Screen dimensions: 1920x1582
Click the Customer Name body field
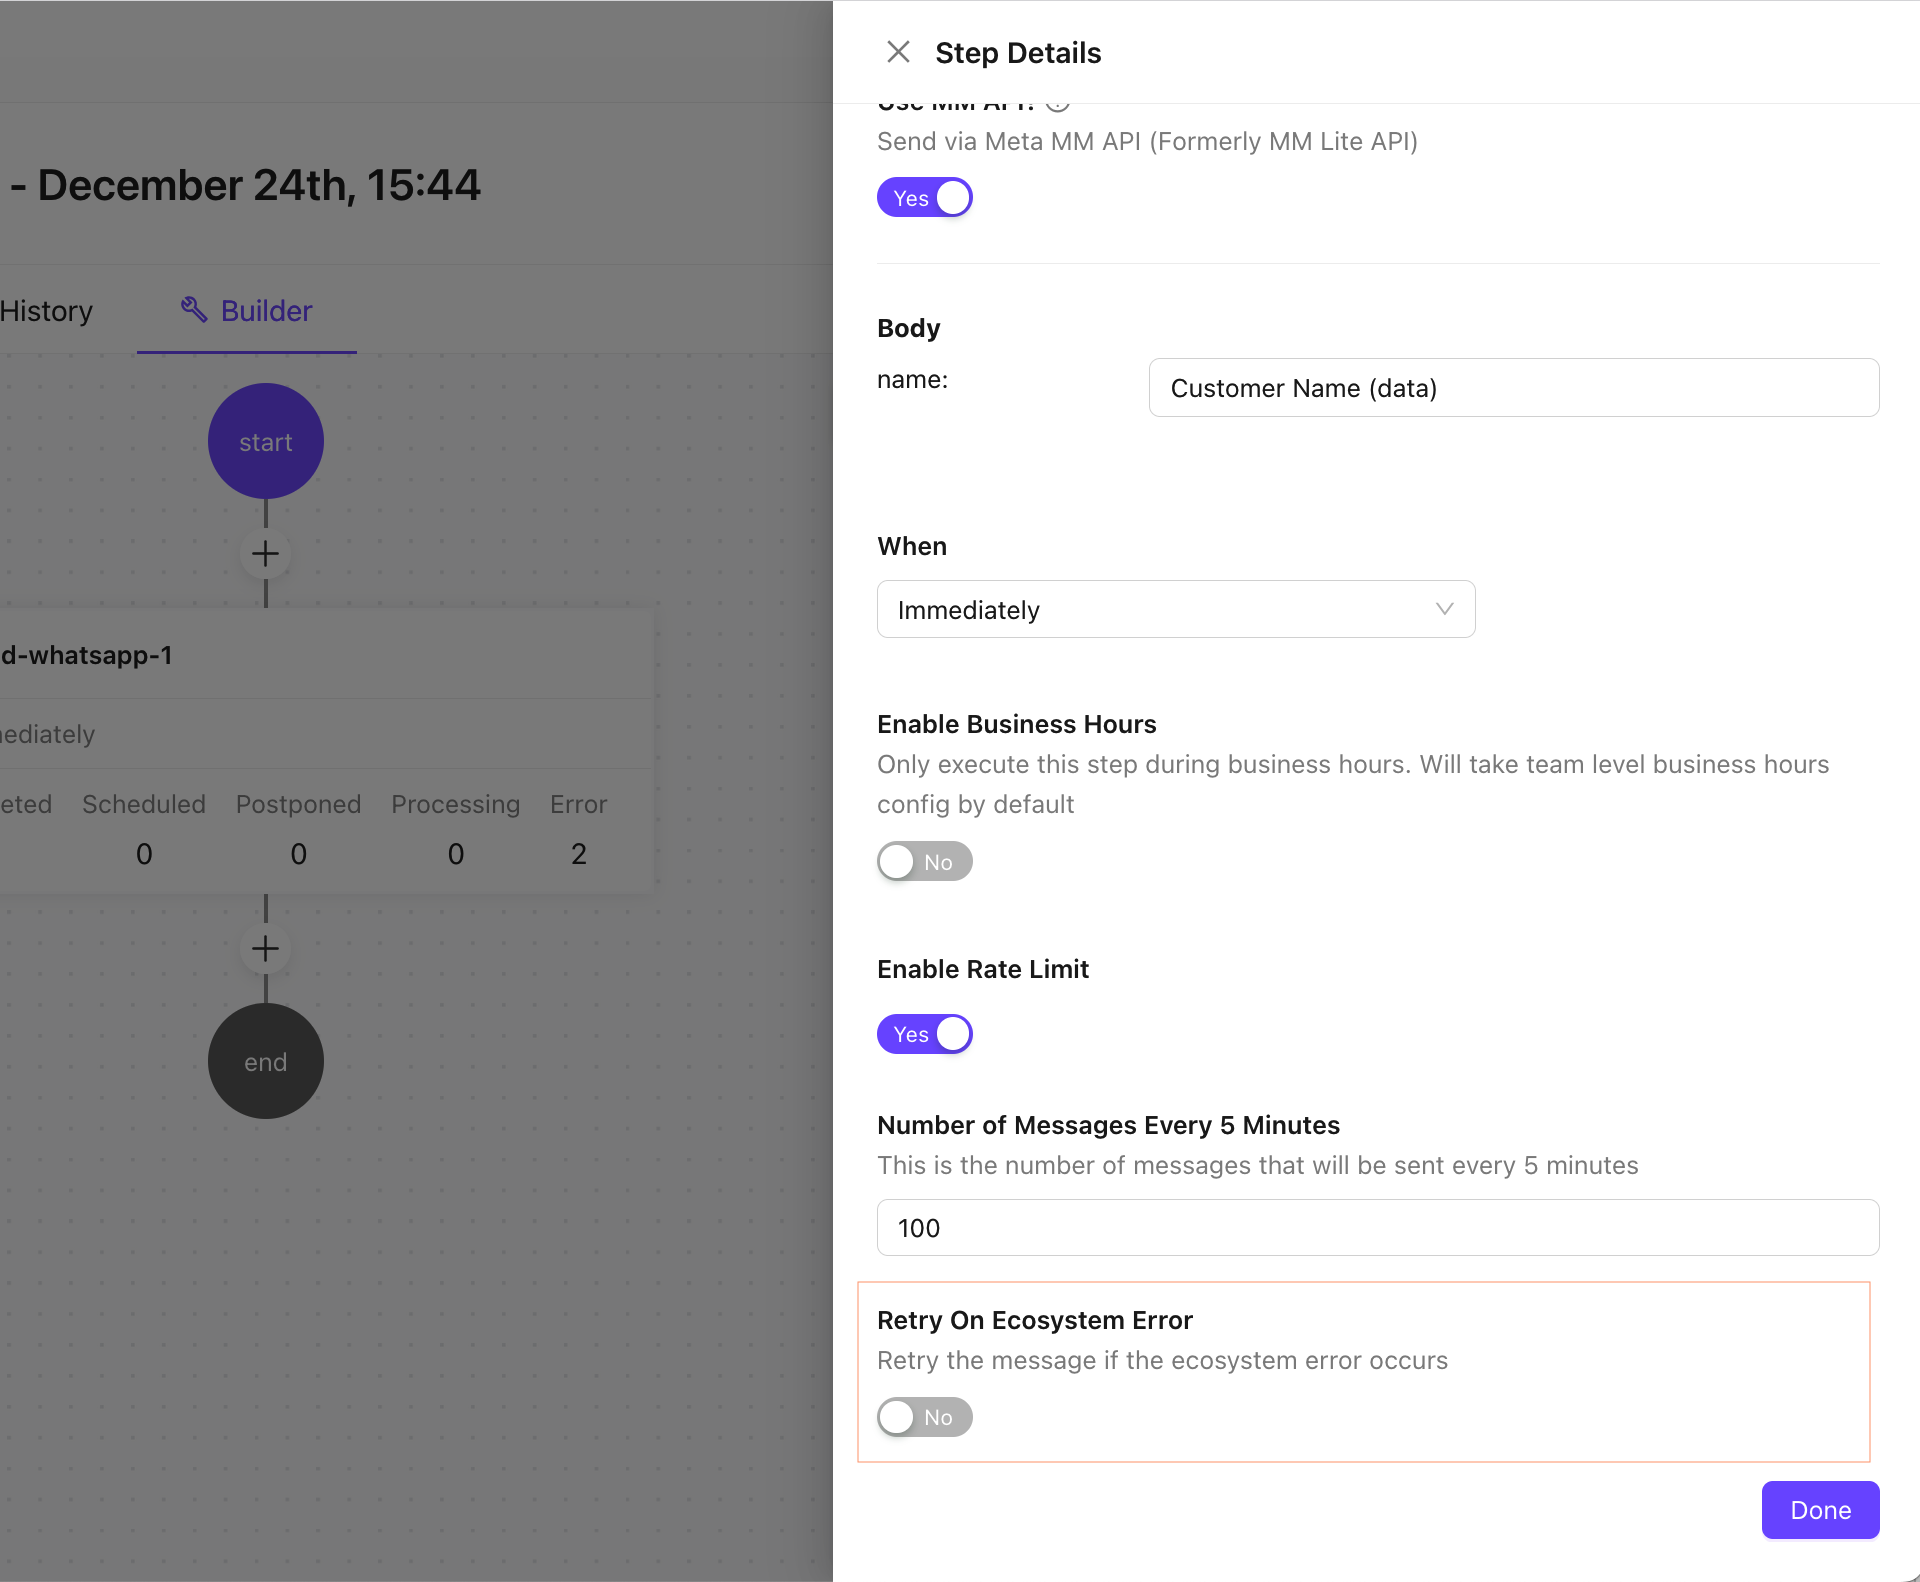click(1513, 388)
